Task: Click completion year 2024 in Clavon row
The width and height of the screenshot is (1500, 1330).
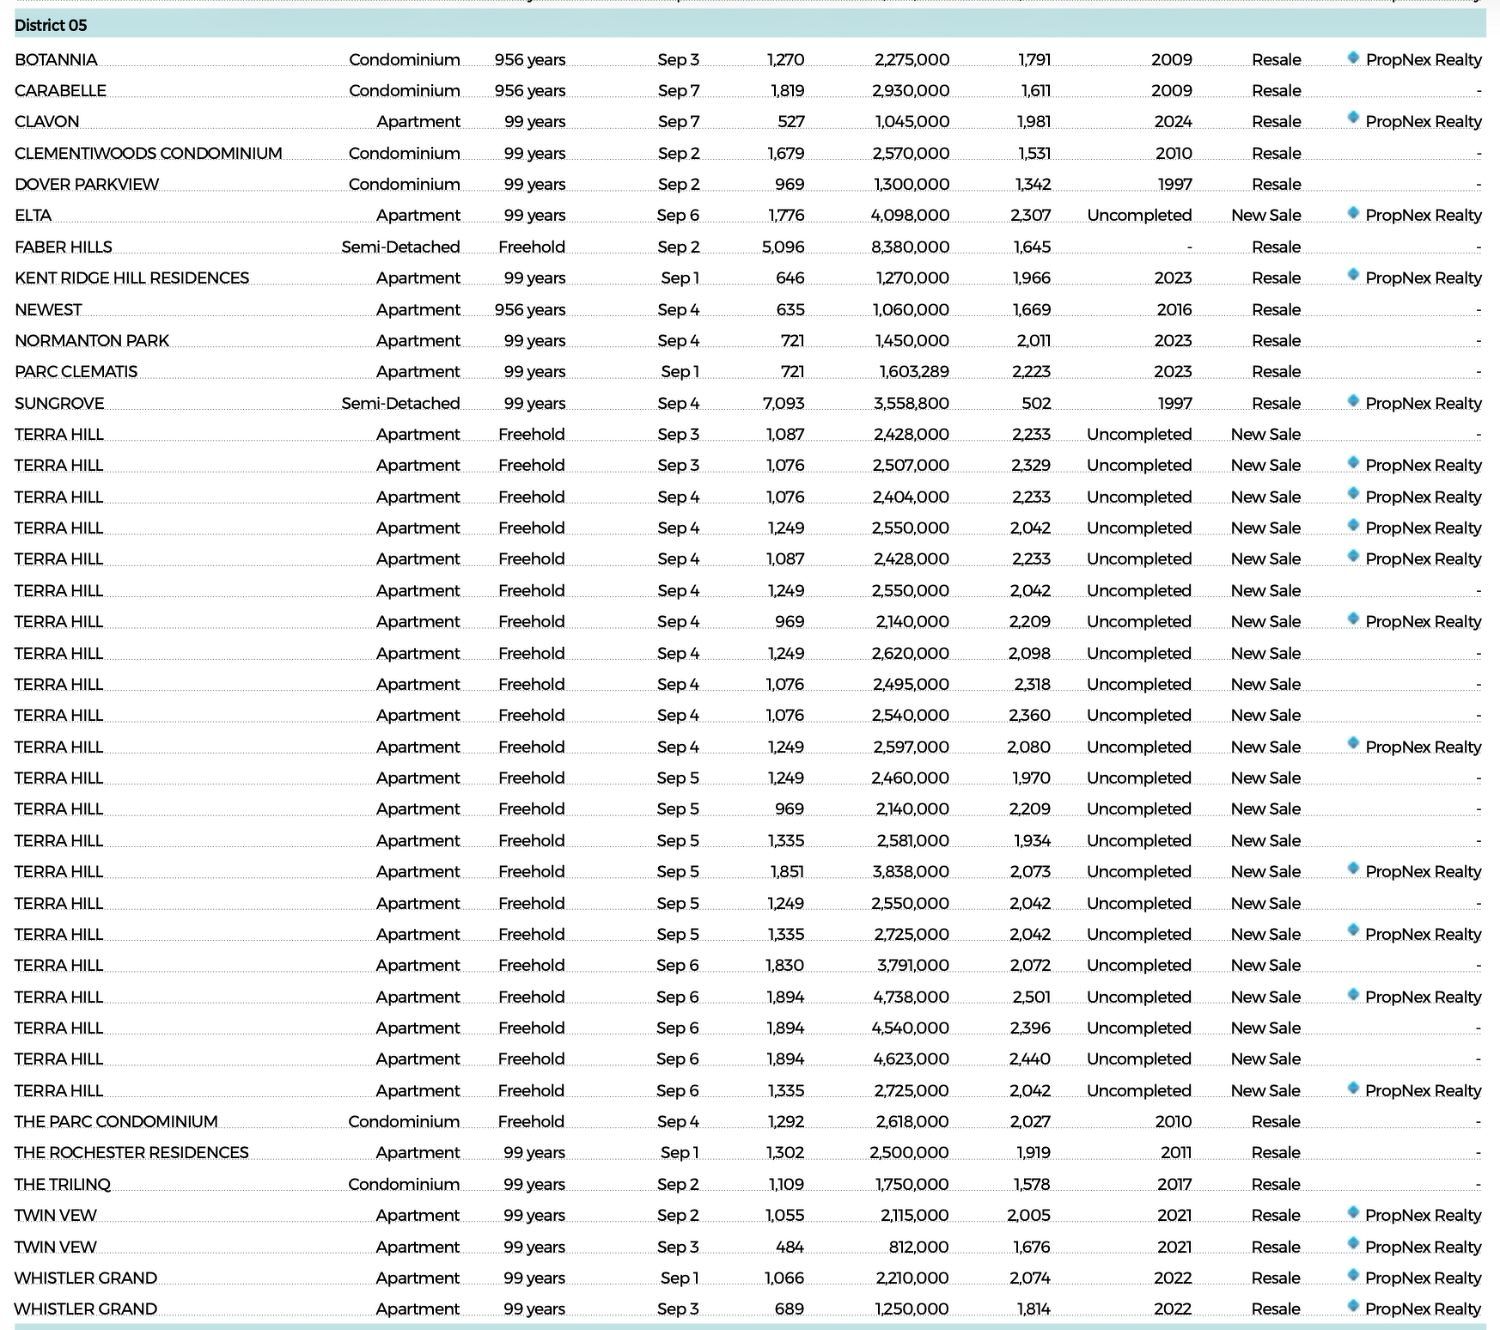Action: pos(1173,122)
